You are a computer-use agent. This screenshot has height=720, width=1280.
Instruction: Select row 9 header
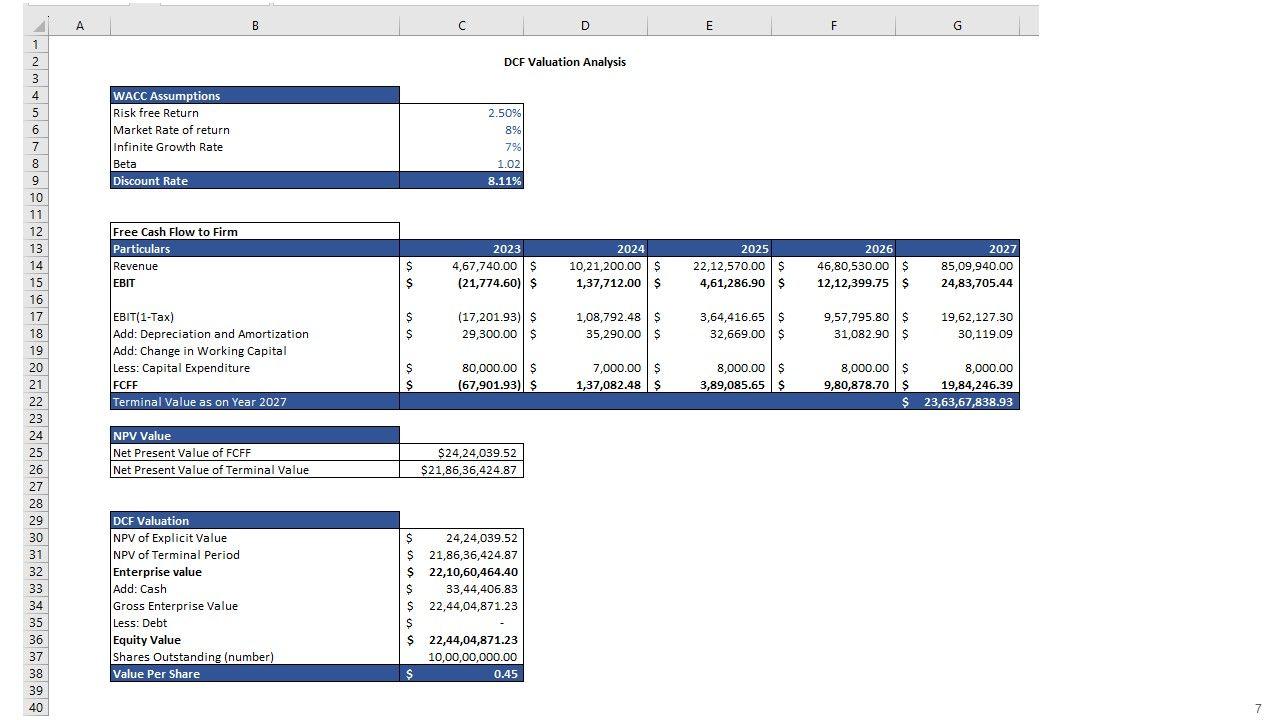(x=36, y=181)
